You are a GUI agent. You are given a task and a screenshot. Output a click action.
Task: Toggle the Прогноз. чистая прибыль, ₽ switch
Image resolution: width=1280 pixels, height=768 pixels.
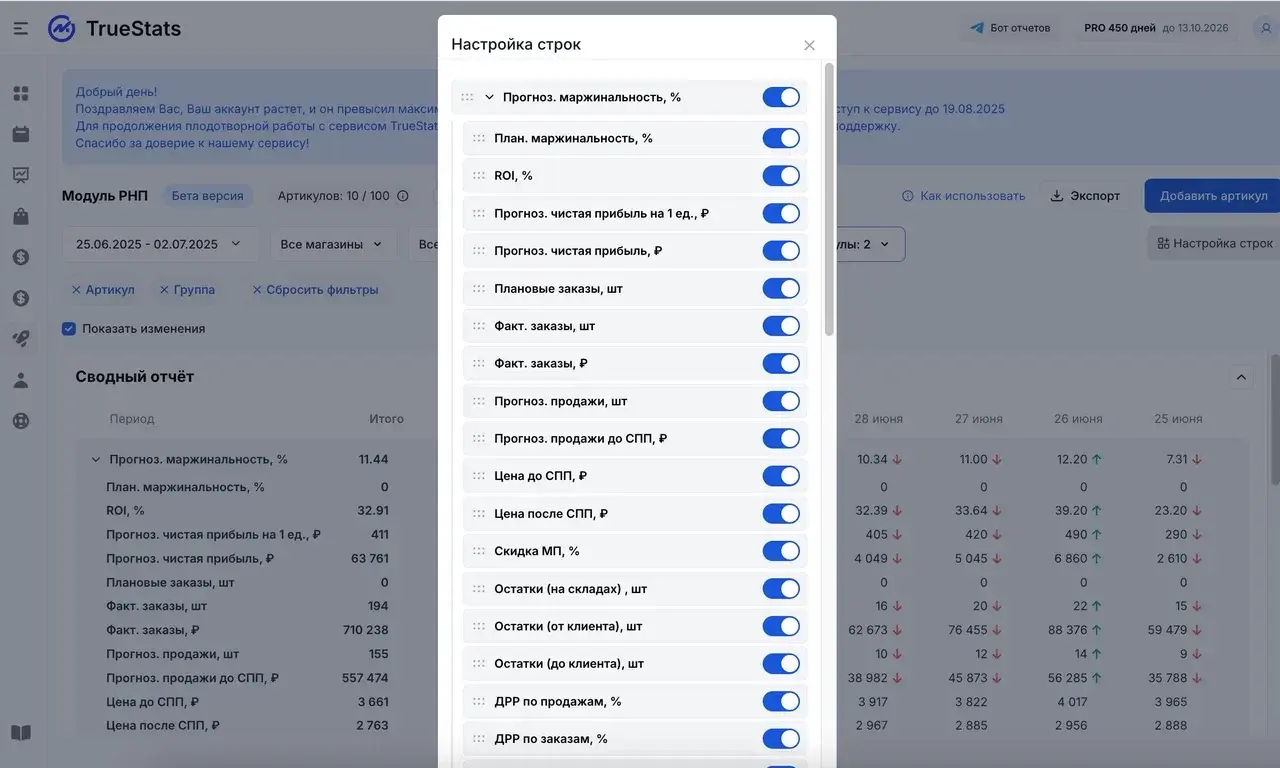[781, 251]
